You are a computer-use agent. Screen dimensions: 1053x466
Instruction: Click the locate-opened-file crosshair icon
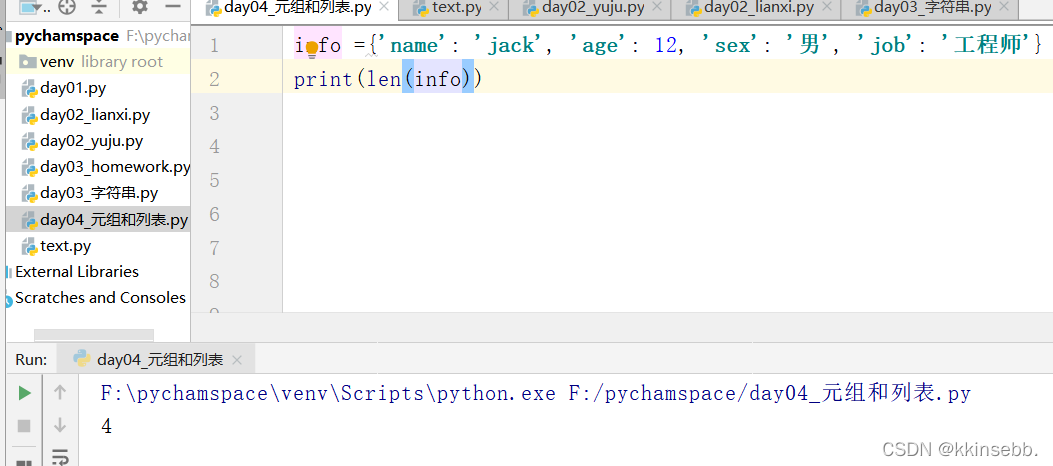click(x=66, y=7)
